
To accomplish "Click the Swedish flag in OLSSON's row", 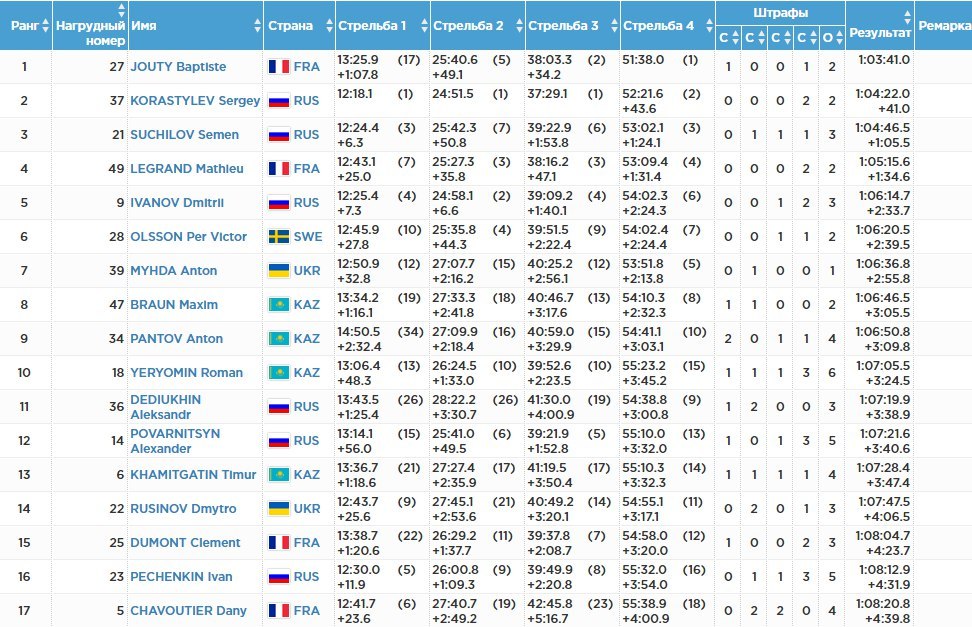I will pos(278,237).
